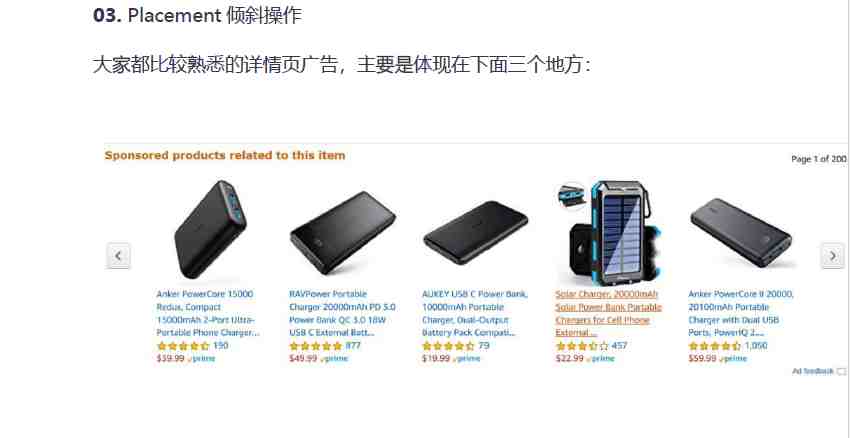Click the star rating of the RAVPower charger

click(315, 346)
